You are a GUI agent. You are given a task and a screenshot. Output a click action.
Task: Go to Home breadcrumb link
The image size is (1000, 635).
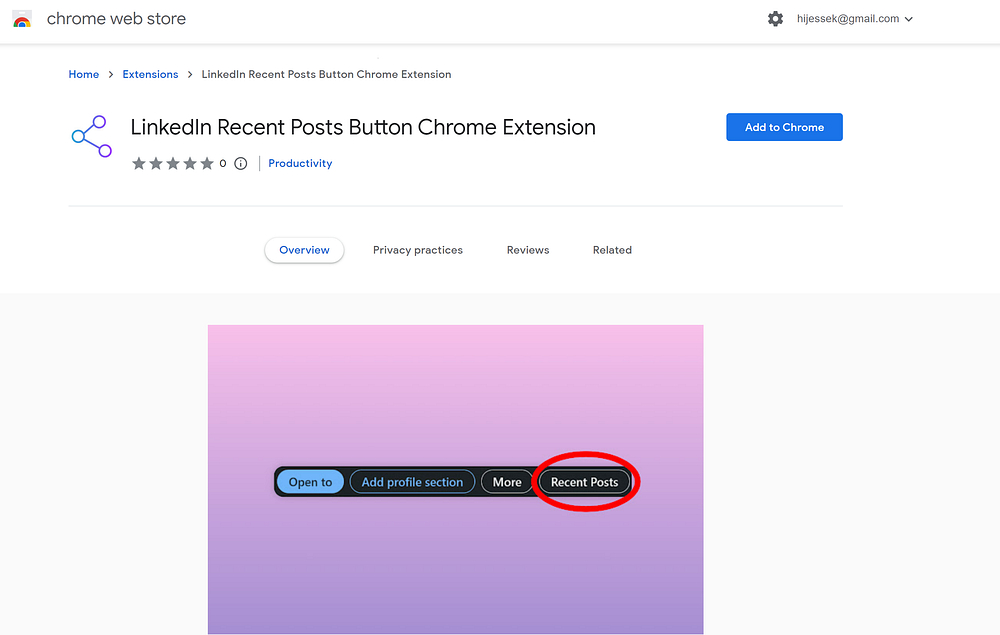pos(84,75)
